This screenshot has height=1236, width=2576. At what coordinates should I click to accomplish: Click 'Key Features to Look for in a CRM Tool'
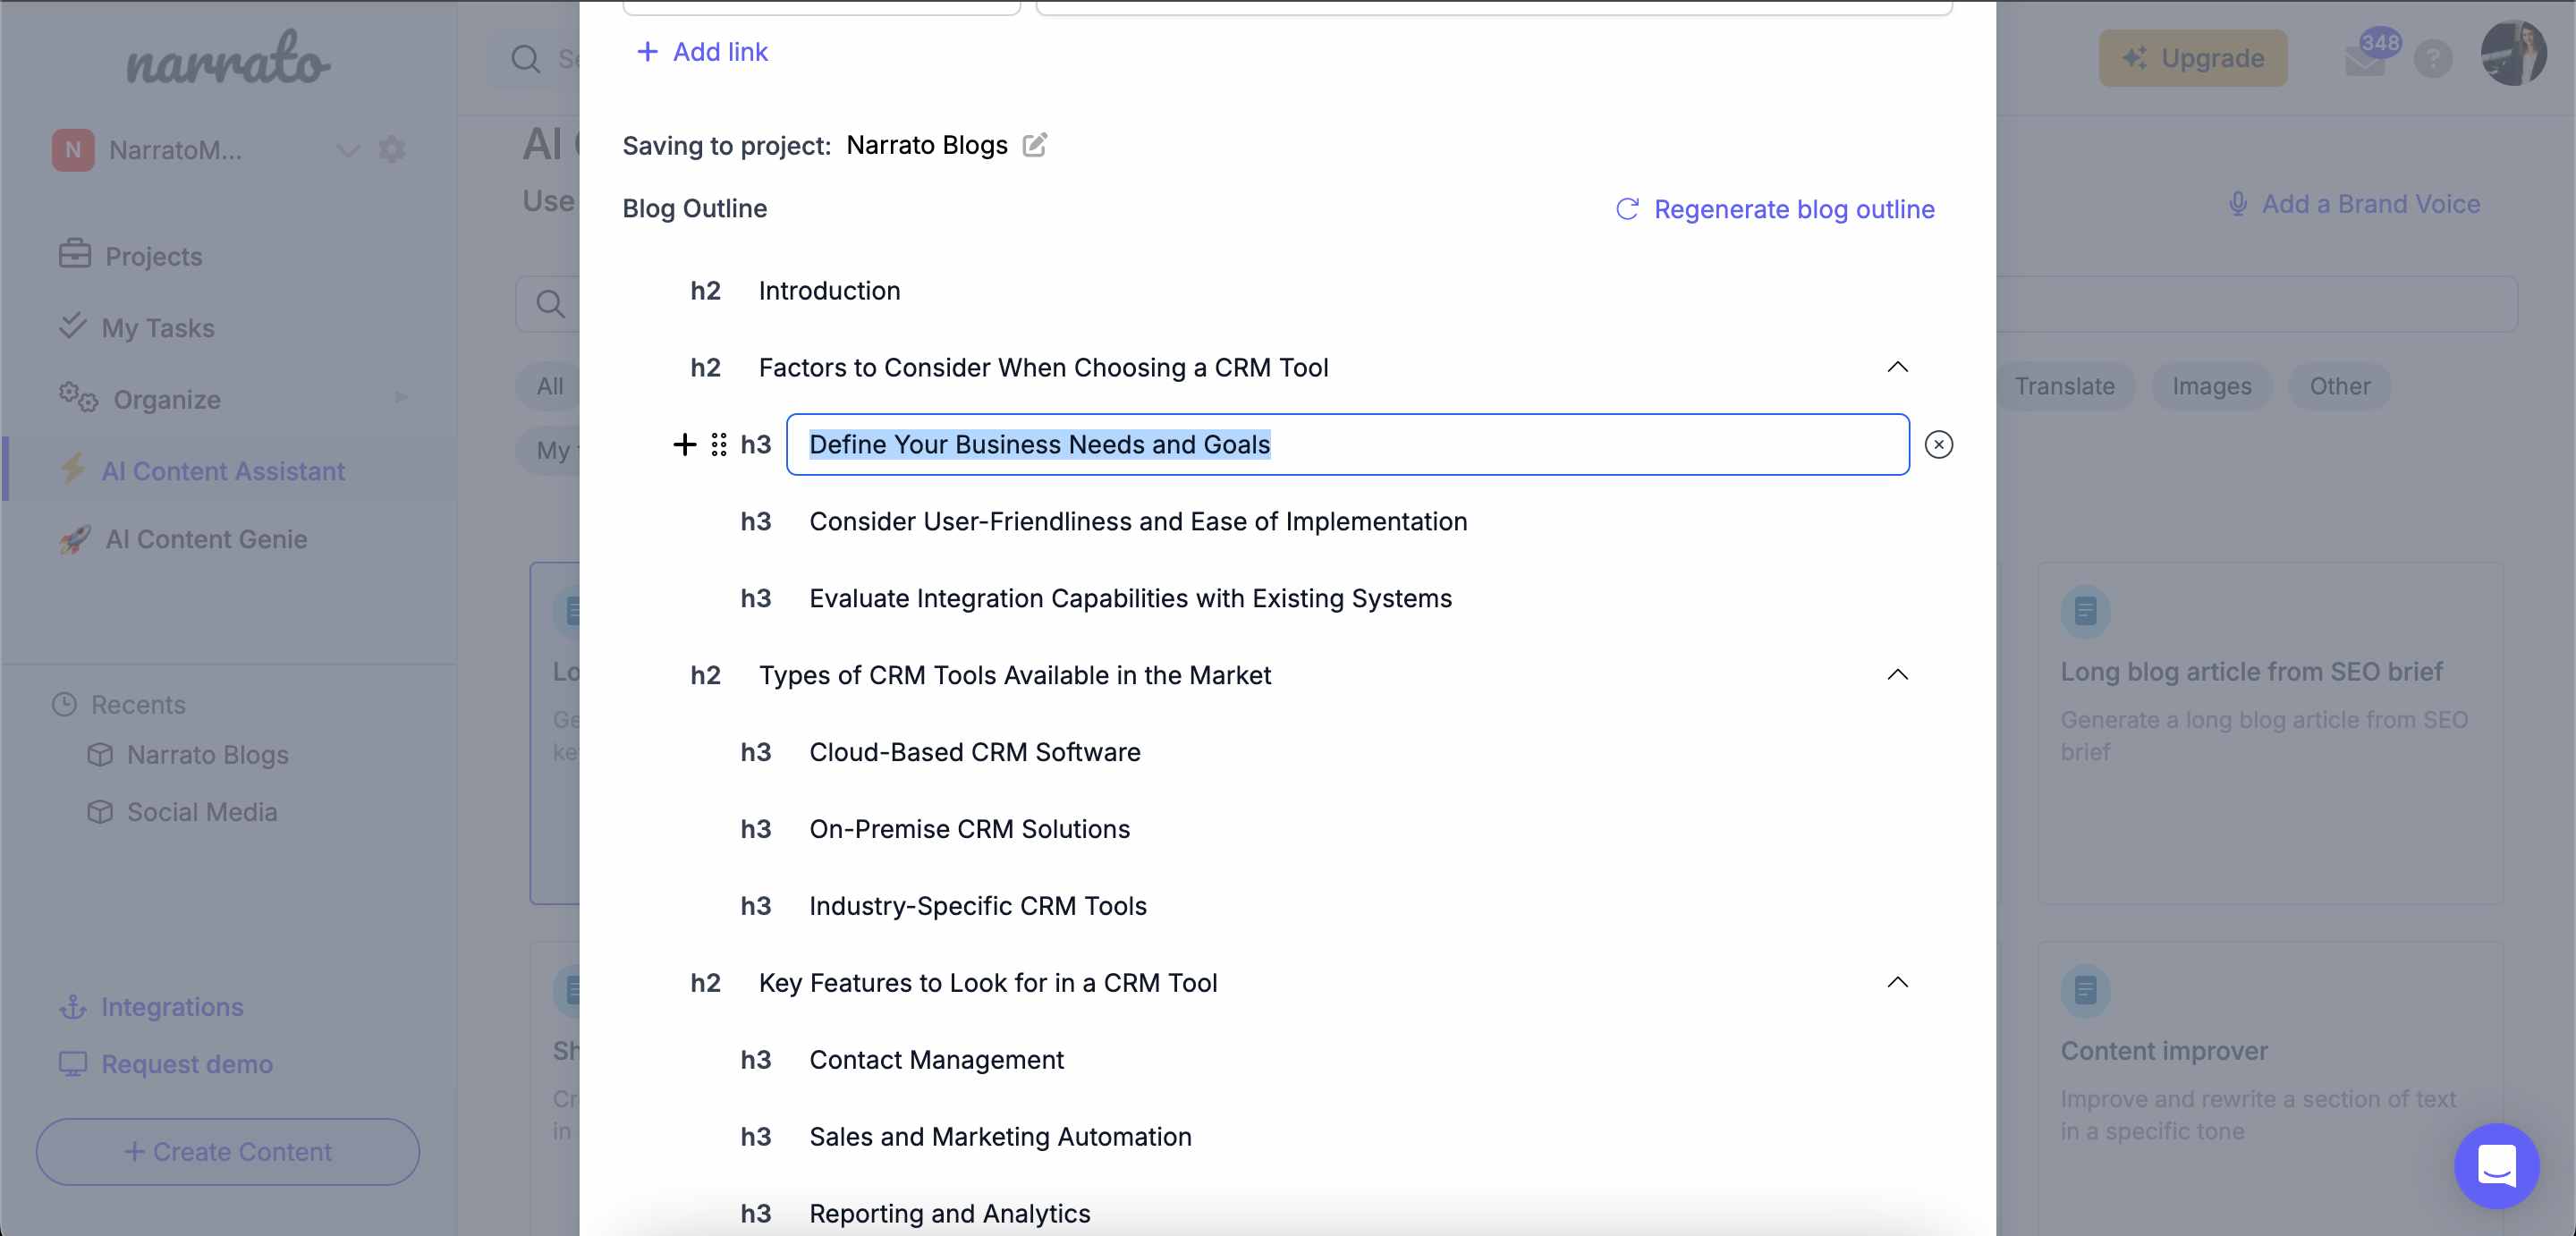coord(987,983)
